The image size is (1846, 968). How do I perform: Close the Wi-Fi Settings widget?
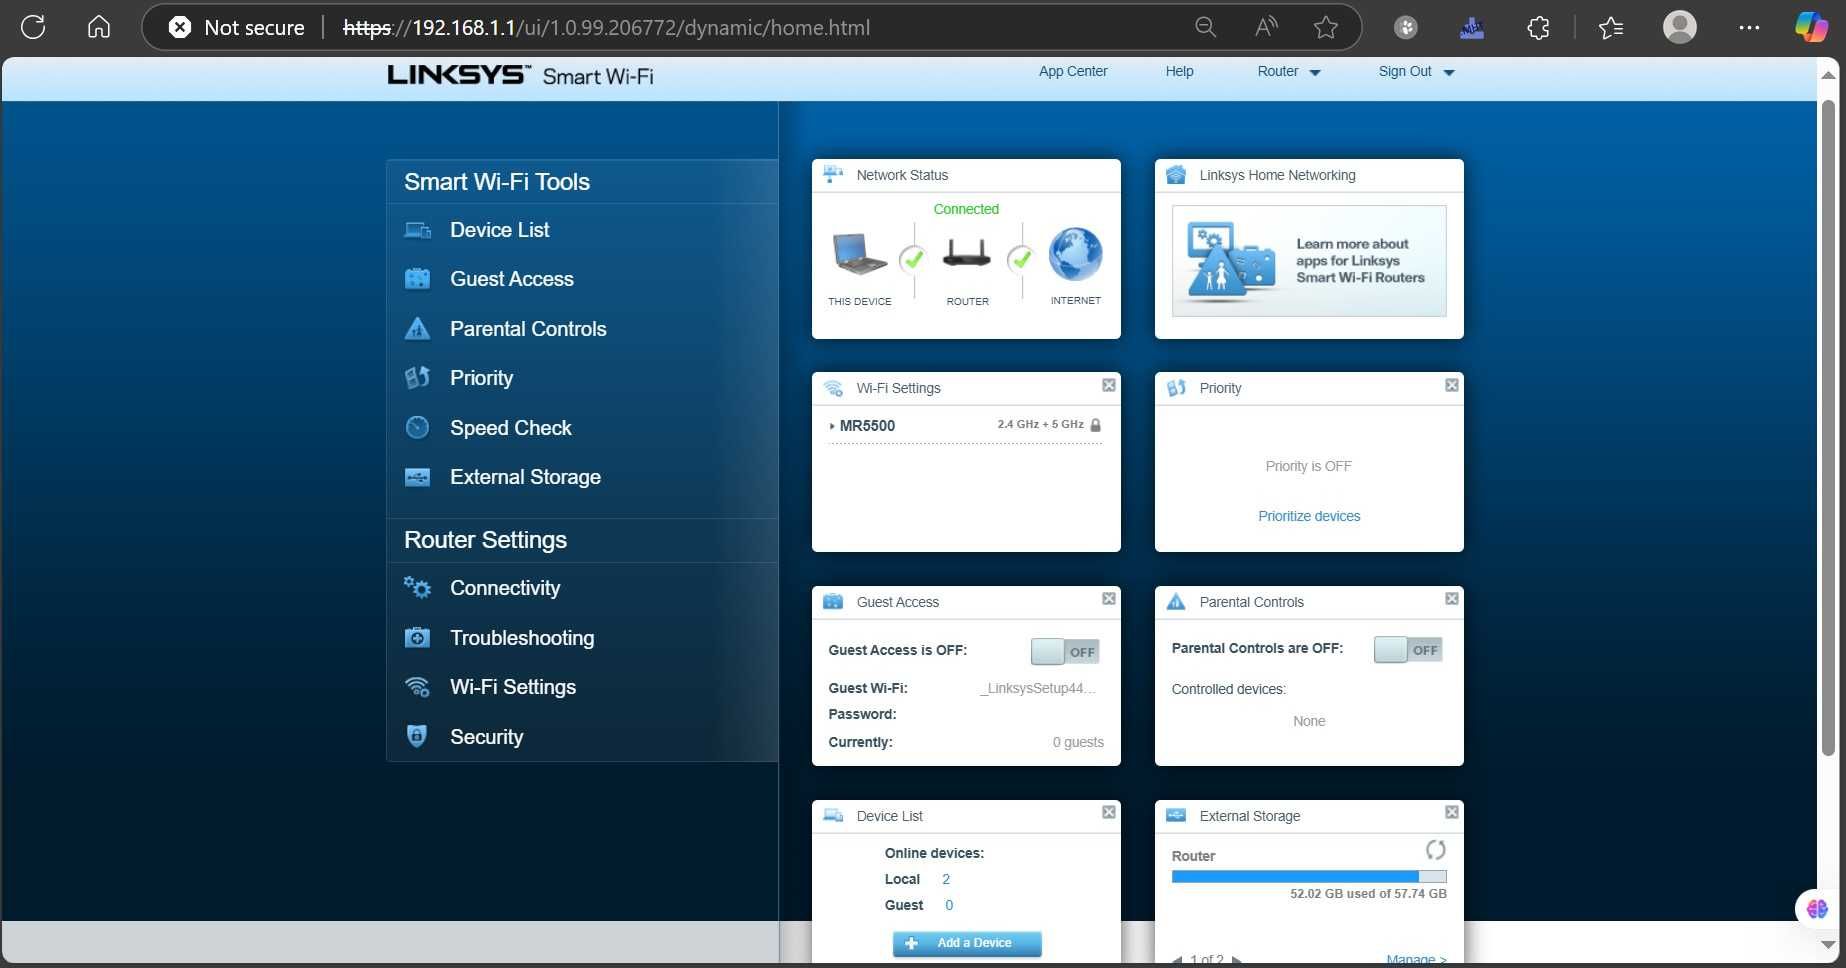(1109, 385)
